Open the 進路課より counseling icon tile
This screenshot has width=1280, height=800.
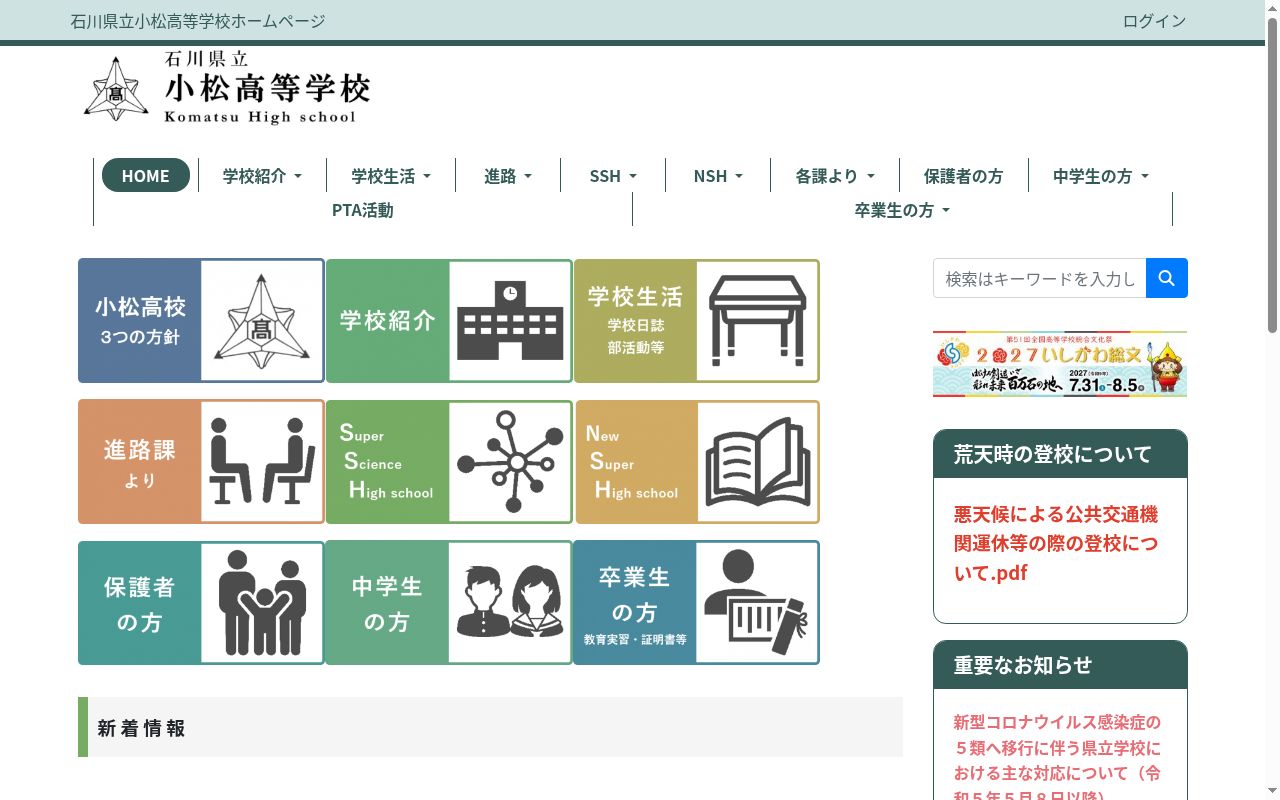click(x=201, y=462)
